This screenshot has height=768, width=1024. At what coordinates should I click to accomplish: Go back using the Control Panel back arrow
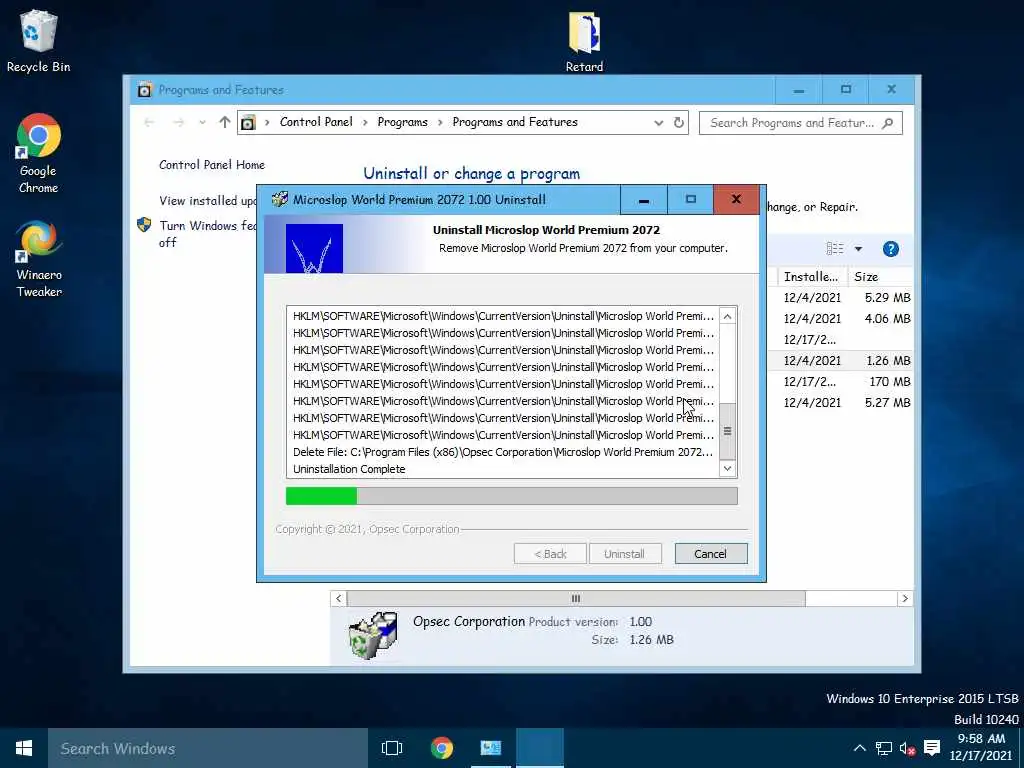point(149,122)
